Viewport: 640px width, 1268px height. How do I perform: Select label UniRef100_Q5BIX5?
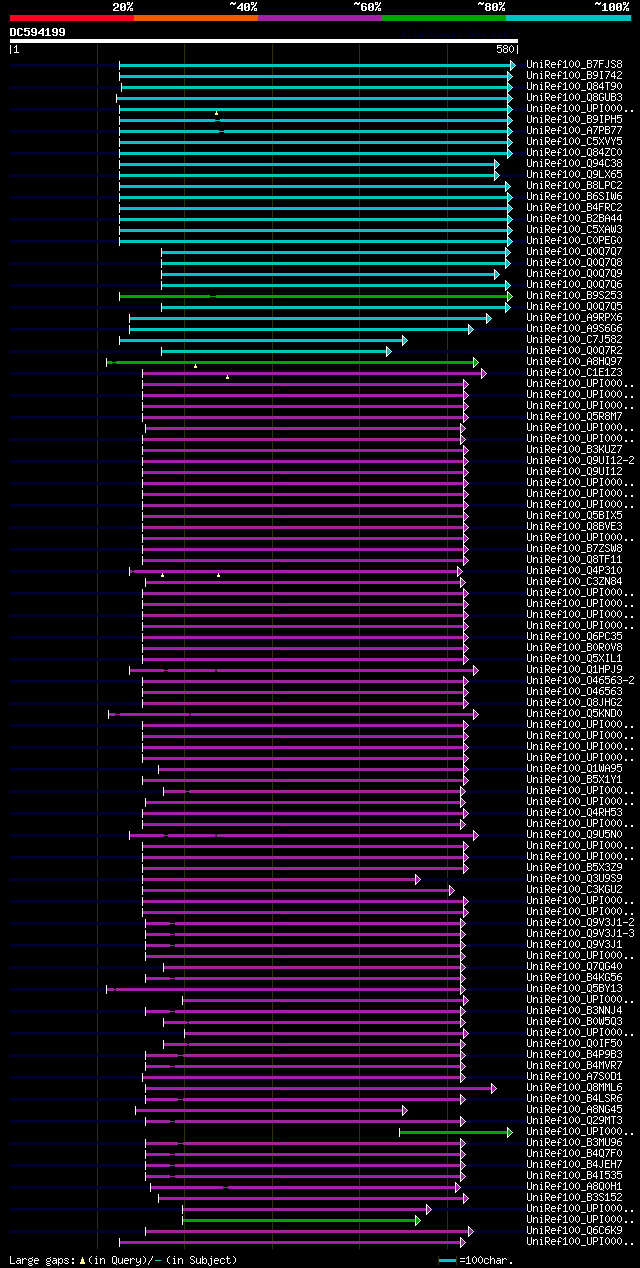574,515
